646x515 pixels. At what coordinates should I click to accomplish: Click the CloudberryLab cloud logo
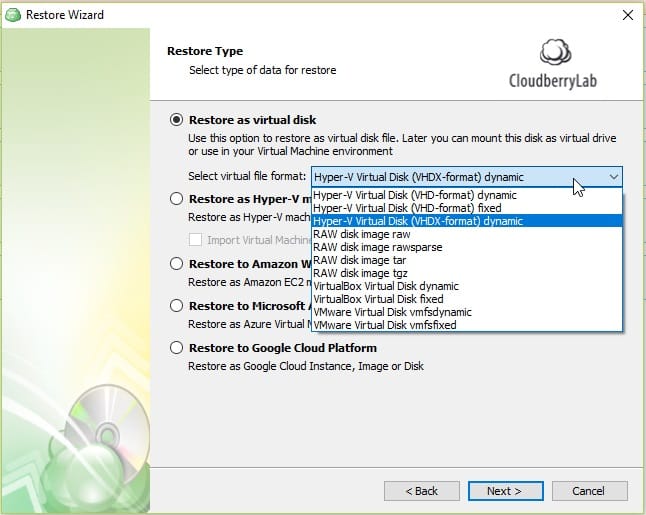555,52
